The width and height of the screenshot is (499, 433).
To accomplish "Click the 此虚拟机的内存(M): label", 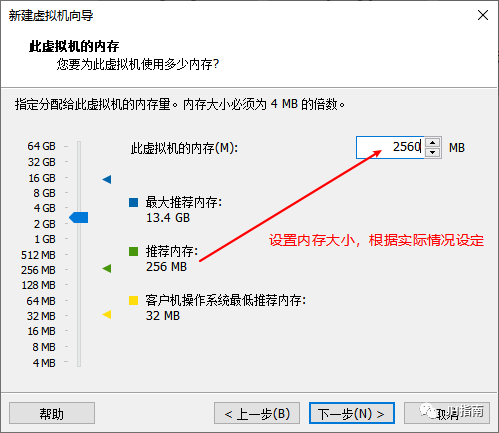I will pyautogui.click(x=184, y=148).
